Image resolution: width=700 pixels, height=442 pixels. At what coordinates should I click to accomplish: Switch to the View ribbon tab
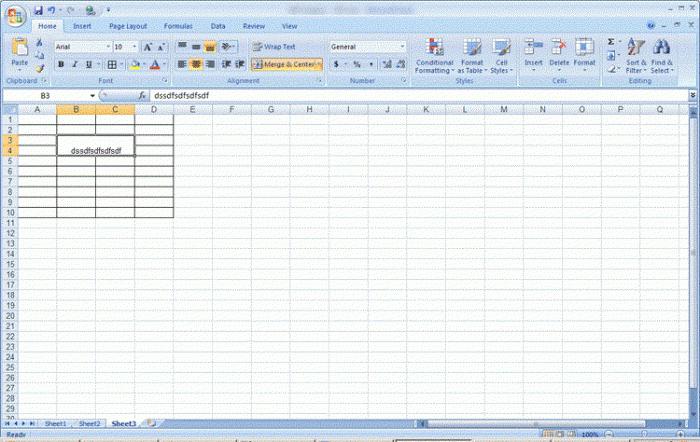point(289,26)
